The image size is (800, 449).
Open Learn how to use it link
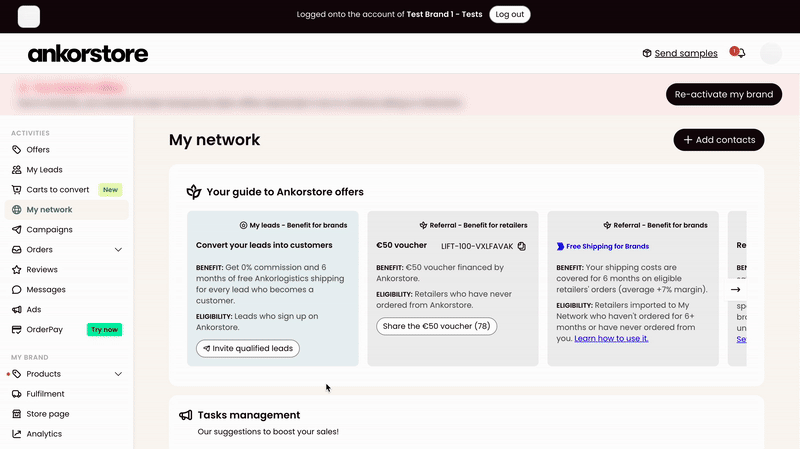[611, 338]
